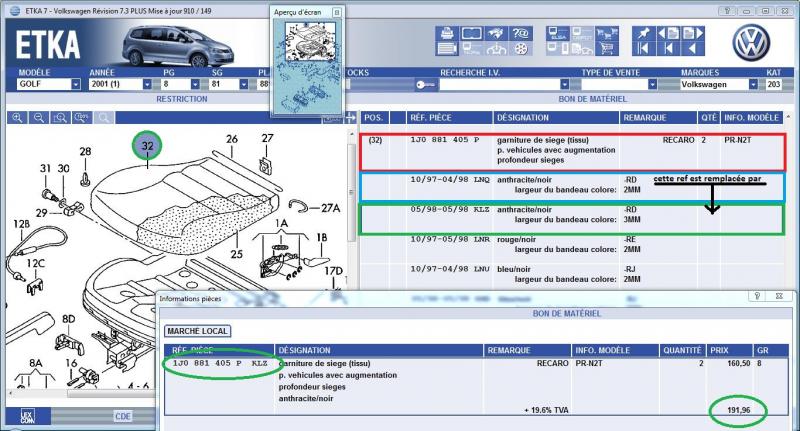Activate zoom-to-area magnifier tool
The image size is (800, 431).
[x=60, y=118]
